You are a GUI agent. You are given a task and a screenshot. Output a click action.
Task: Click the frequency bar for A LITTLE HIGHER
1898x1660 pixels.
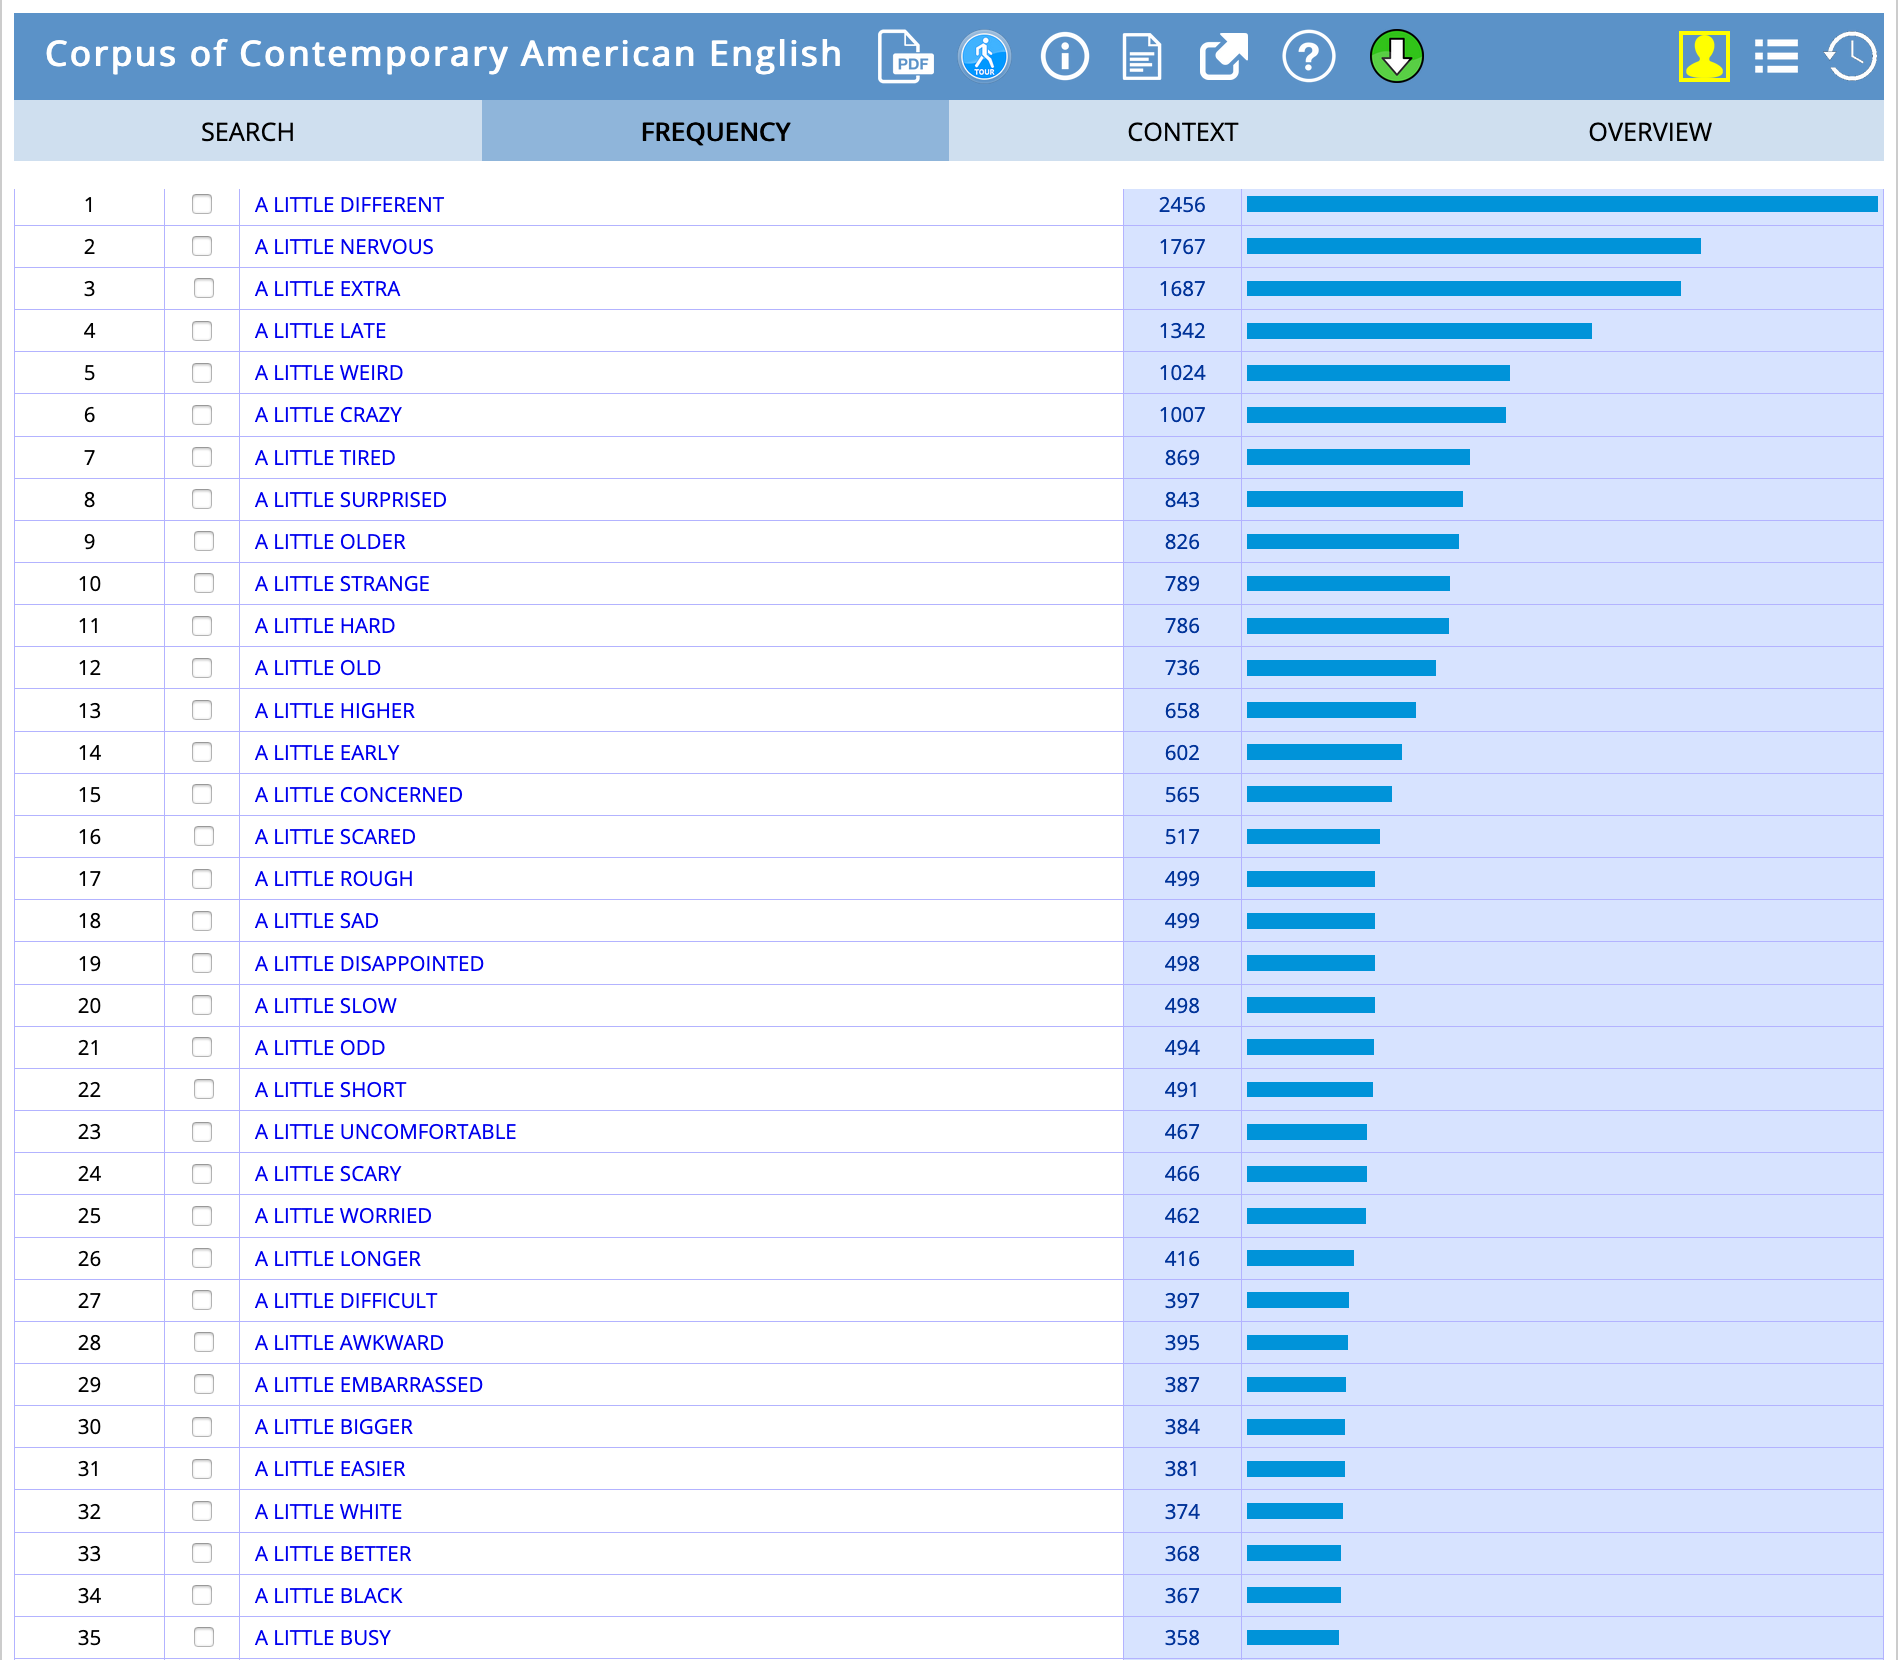pos(1331,710)
